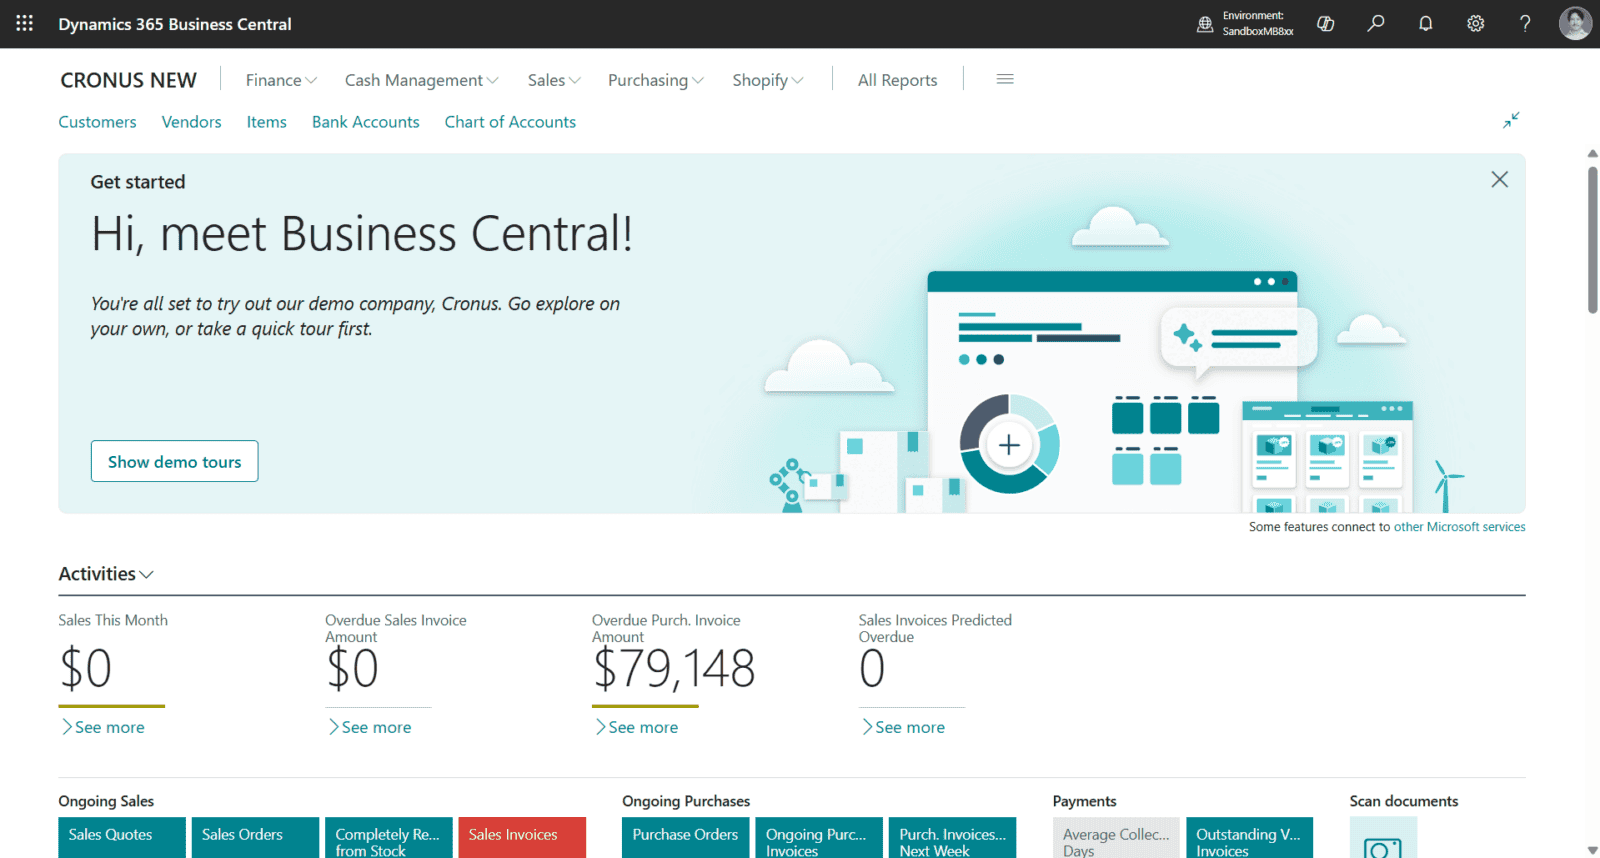Open the Outstanding Vendor Invoices tile
The height and width of the screenshot is (858, 1600).
[x=1250, y=838]
